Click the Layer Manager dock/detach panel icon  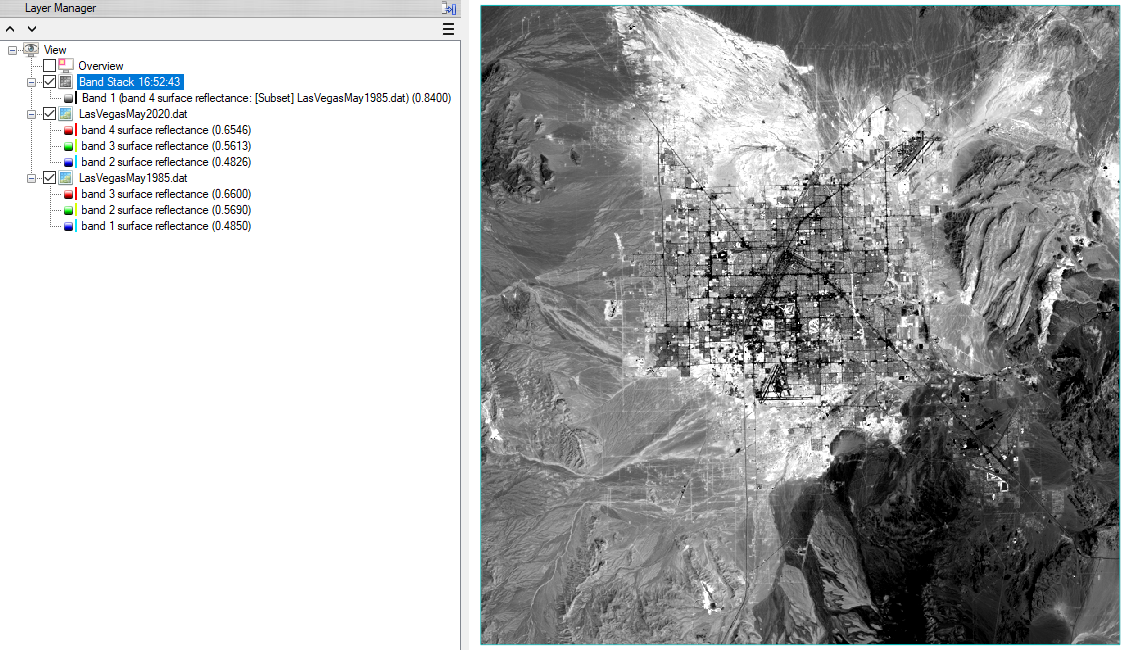pos(449,8)
